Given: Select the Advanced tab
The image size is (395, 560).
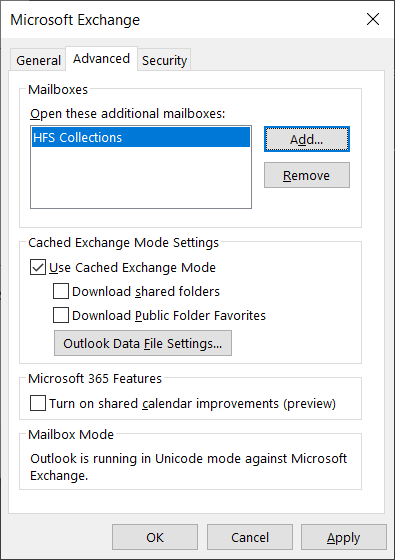Looking at the screenshot, I should tap(101, 59).
